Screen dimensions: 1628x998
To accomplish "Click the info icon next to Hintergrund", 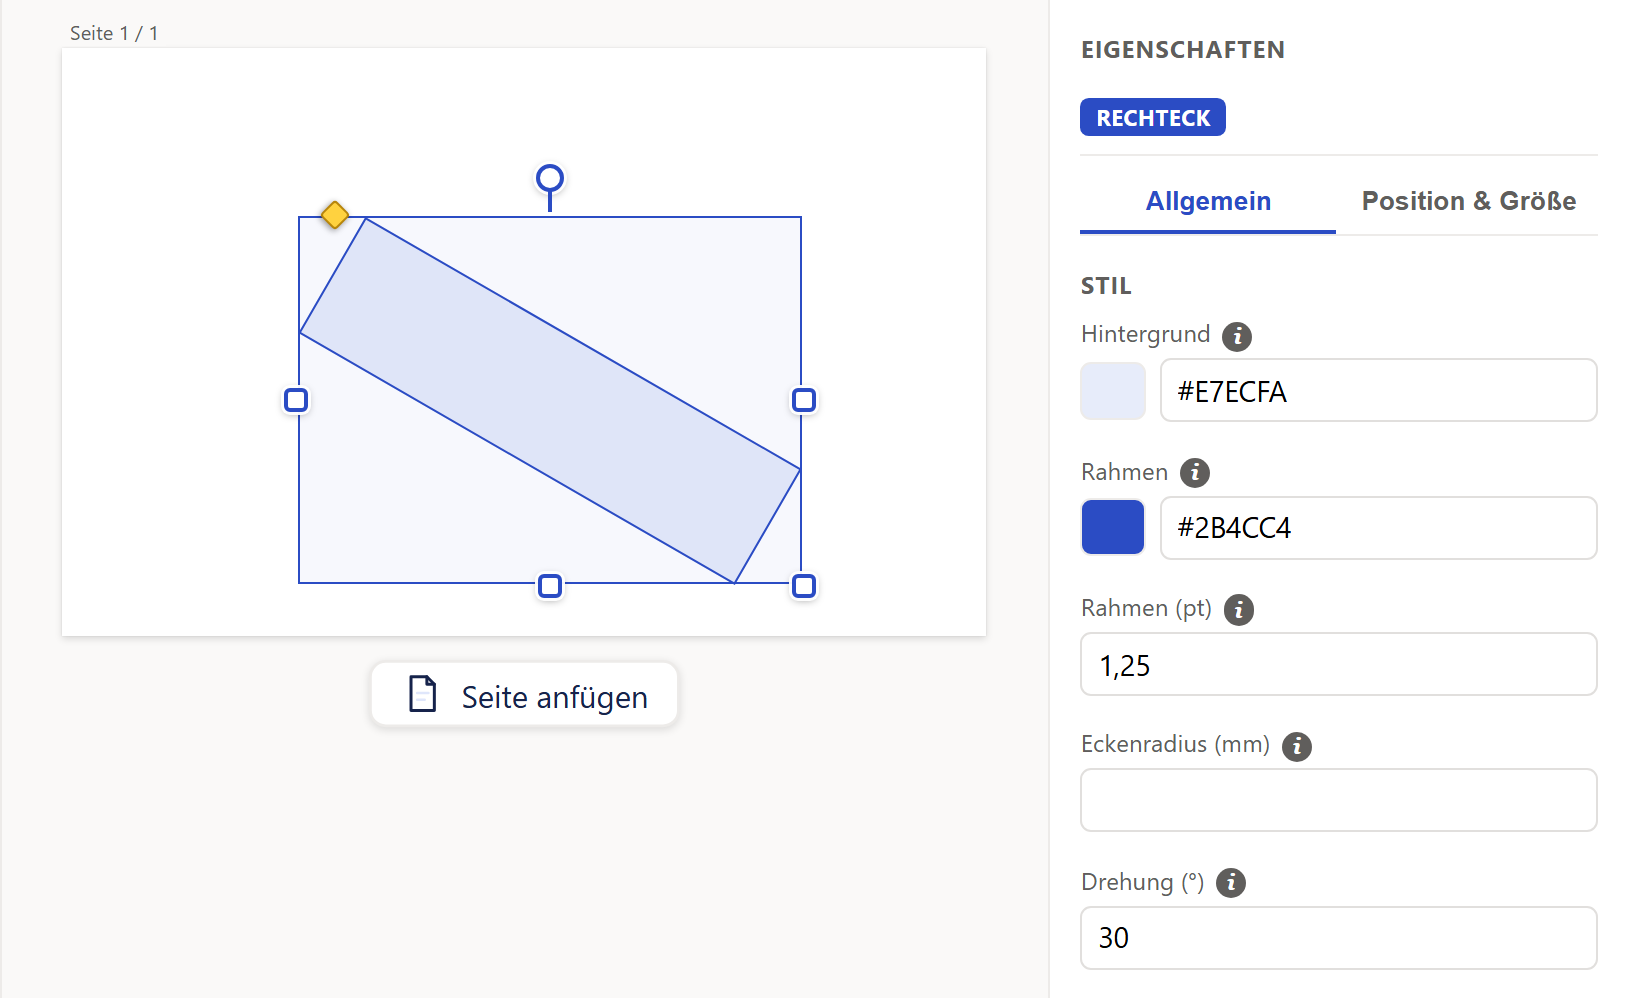I will (x=1237, y=336).
